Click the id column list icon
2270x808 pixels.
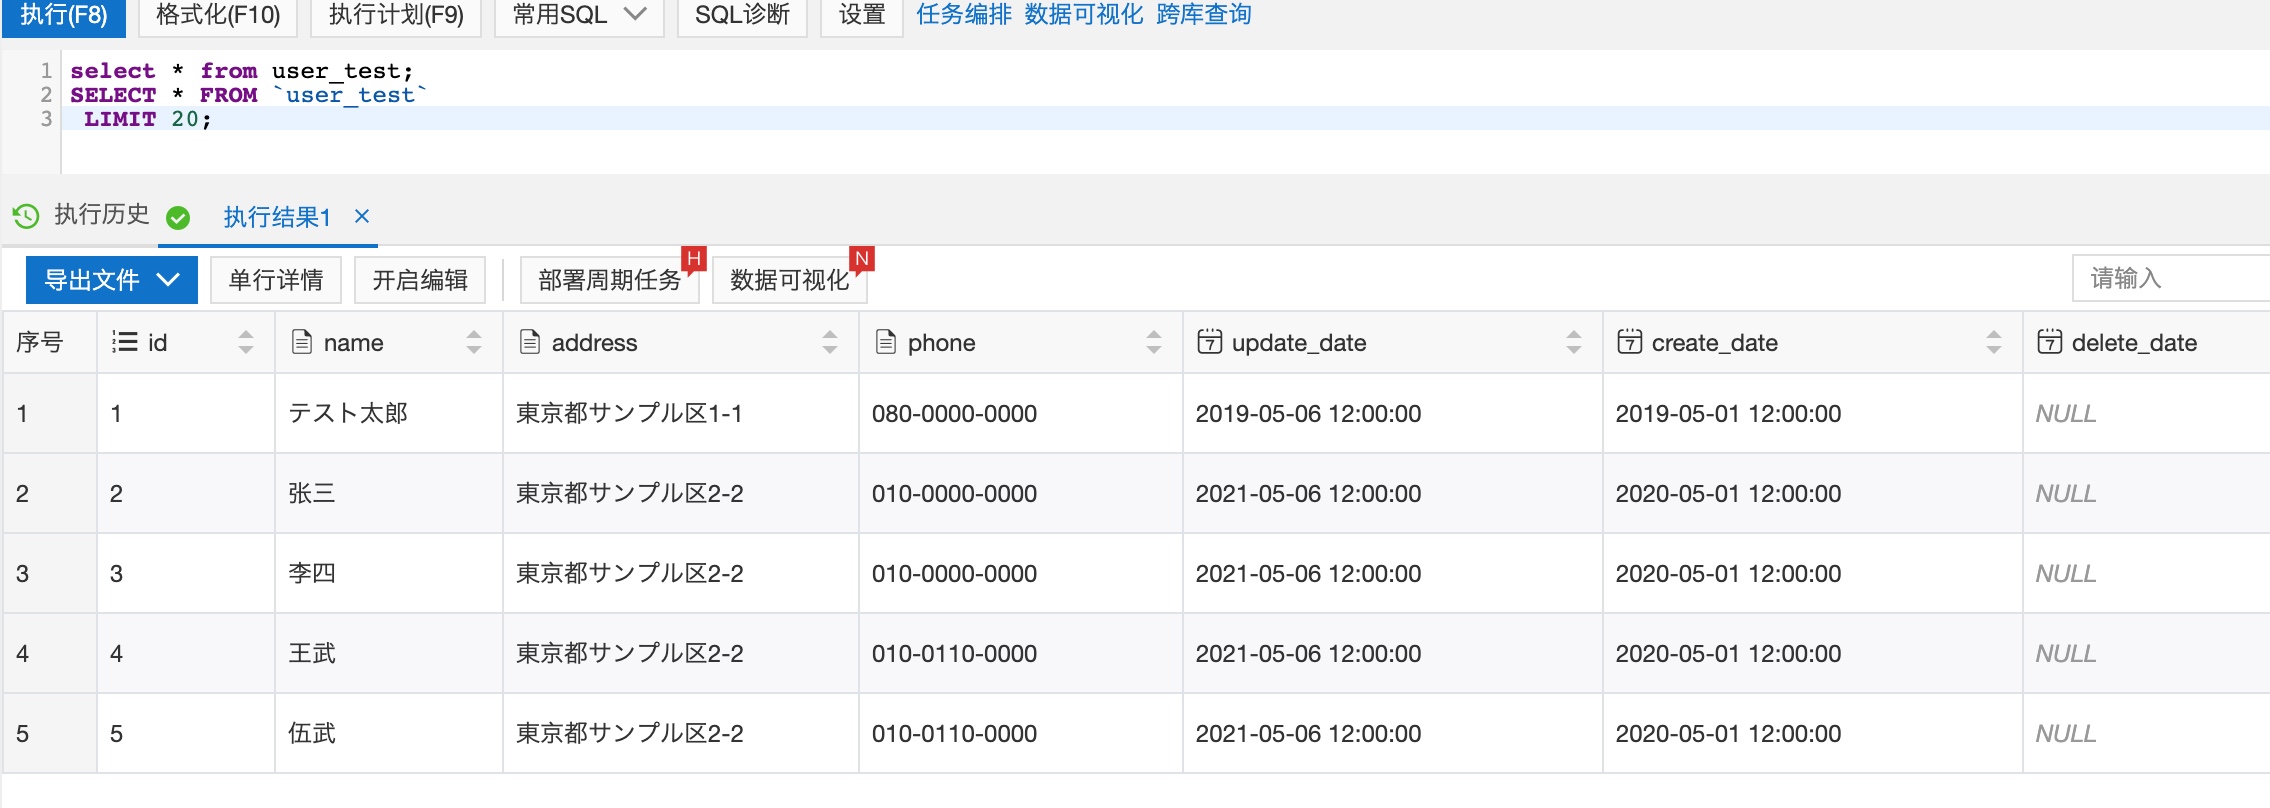(x=125, y=342)
